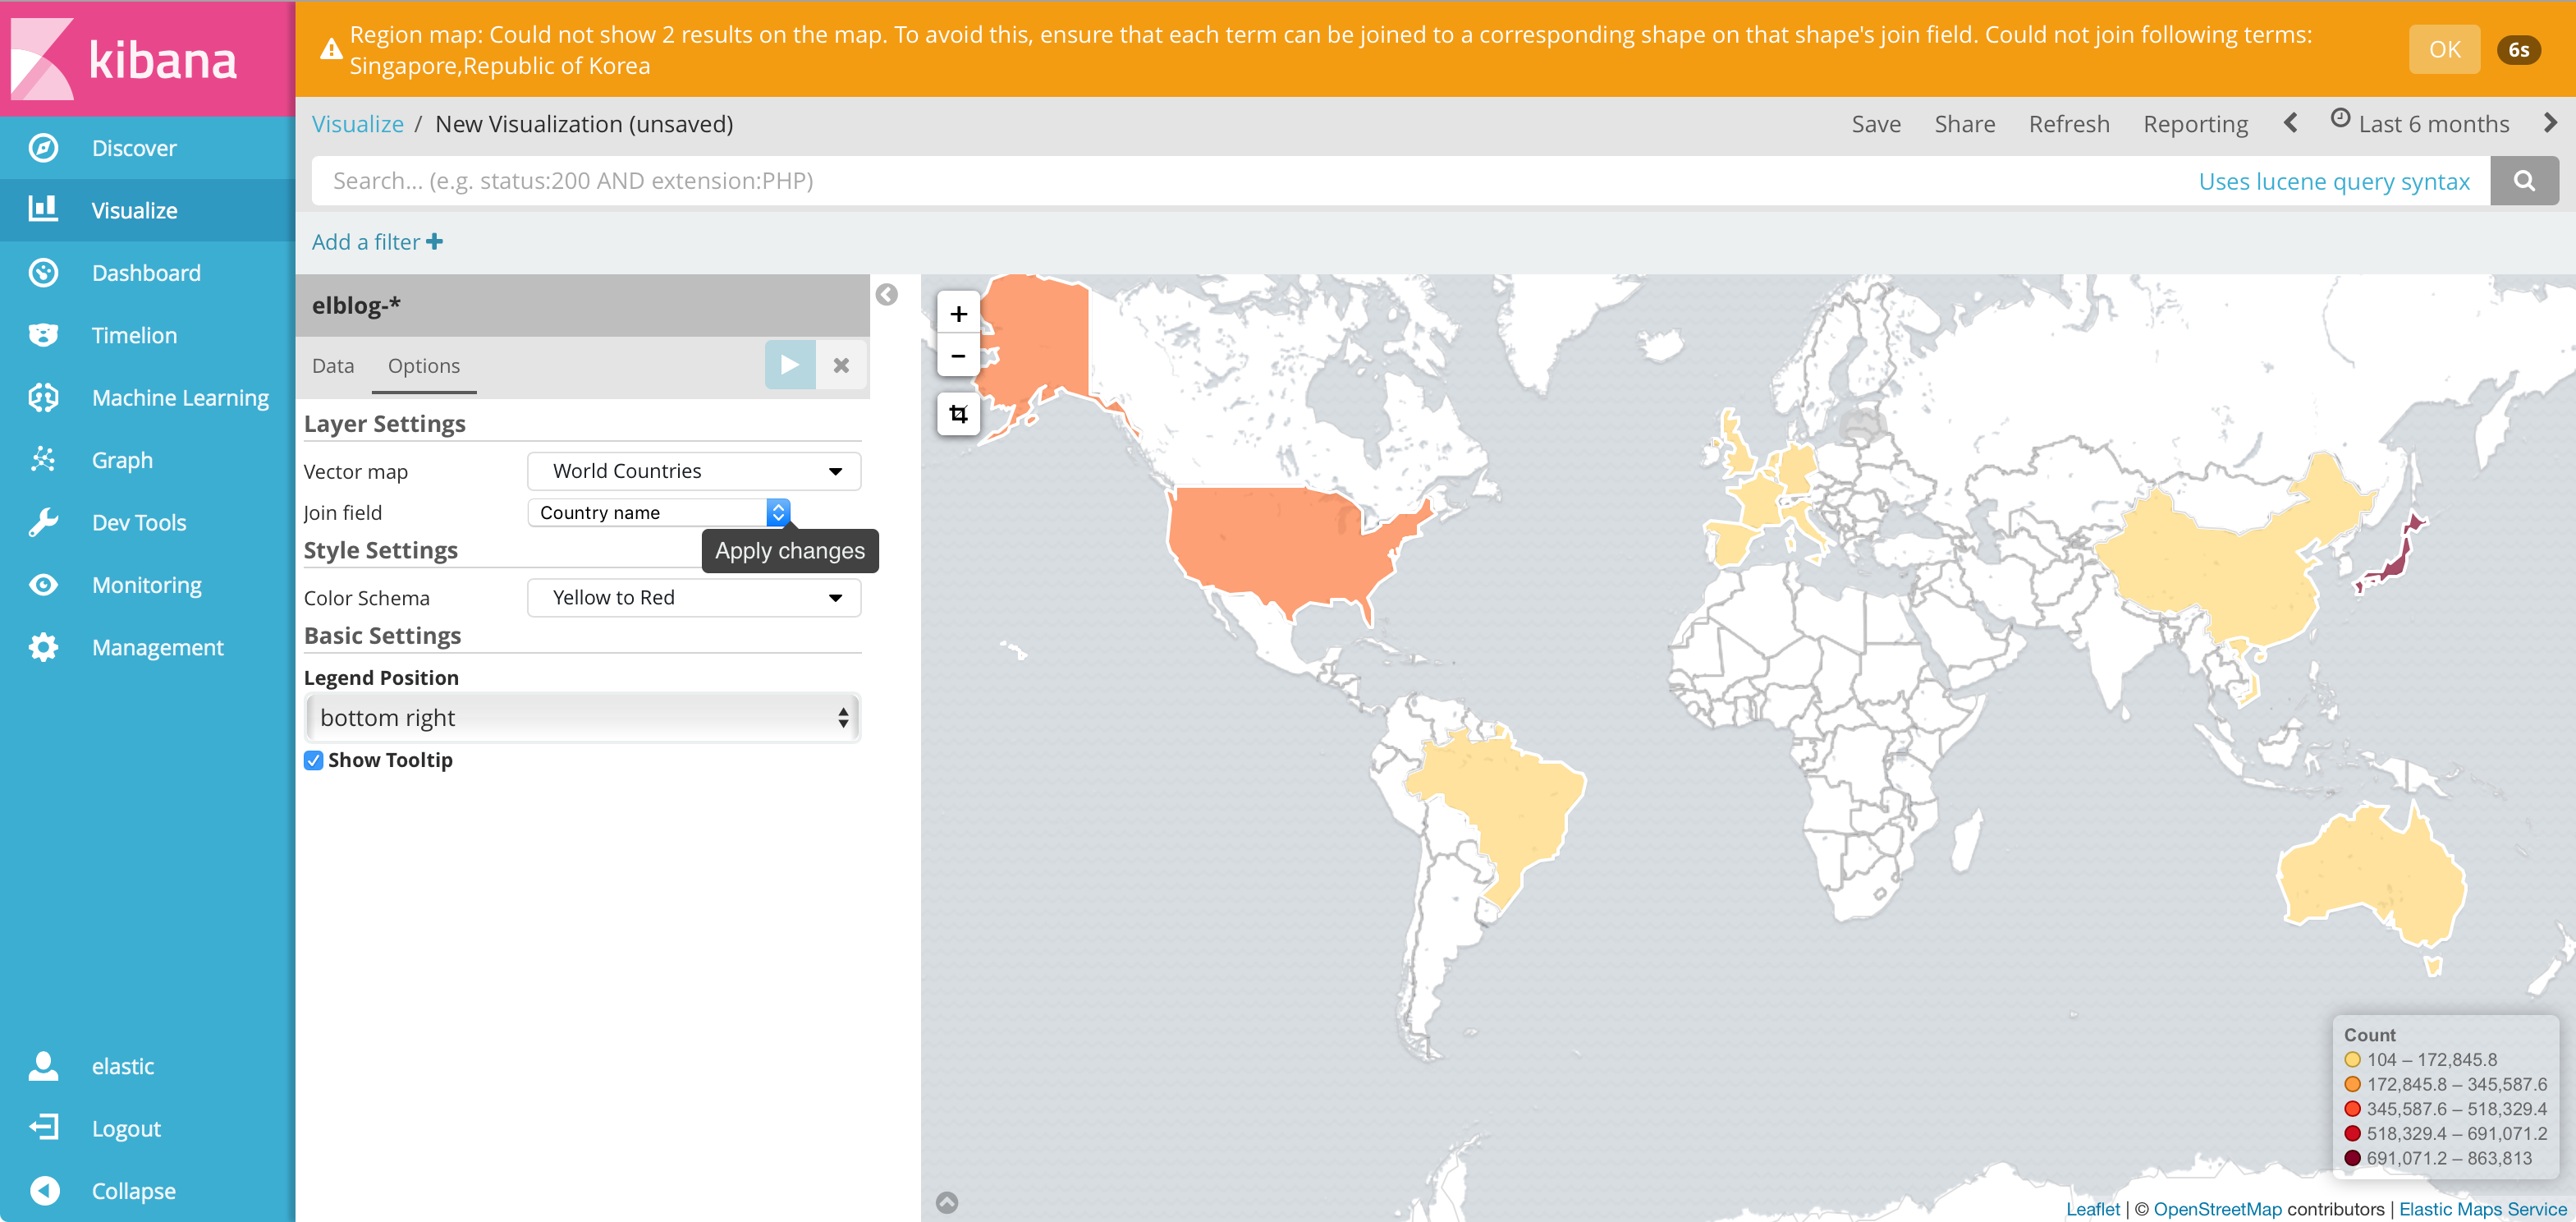
Task: Select the Graph app icon
Action: pyautogui.click(x=44, y=459)
